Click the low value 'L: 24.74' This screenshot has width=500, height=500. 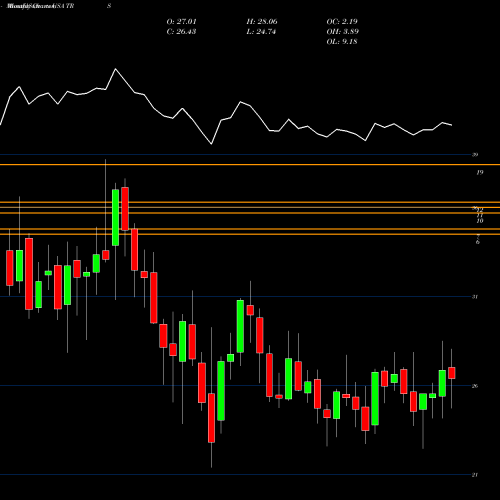261,32
